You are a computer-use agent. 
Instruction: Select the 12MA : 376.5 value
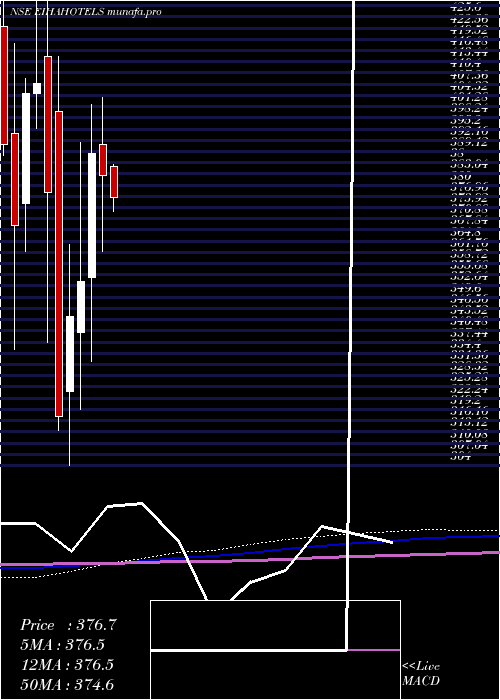67,664
